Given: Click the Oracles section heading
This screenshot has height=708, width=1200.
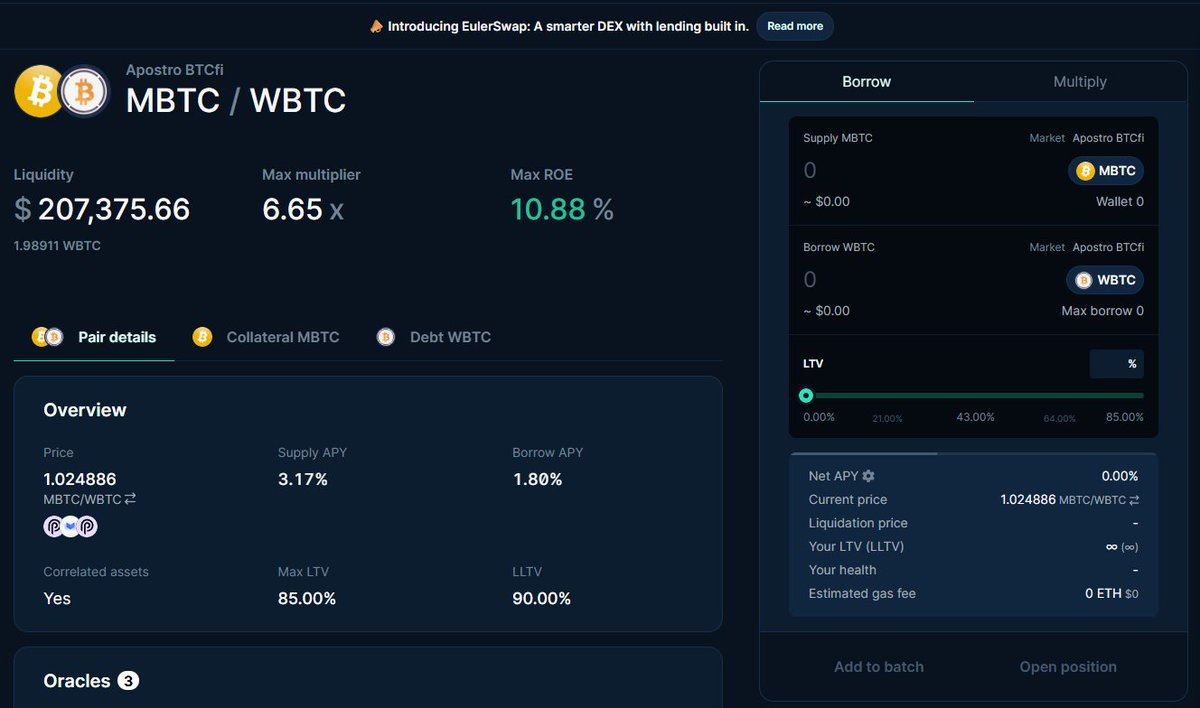Looking at the screenshot, I should click(77, 681).
